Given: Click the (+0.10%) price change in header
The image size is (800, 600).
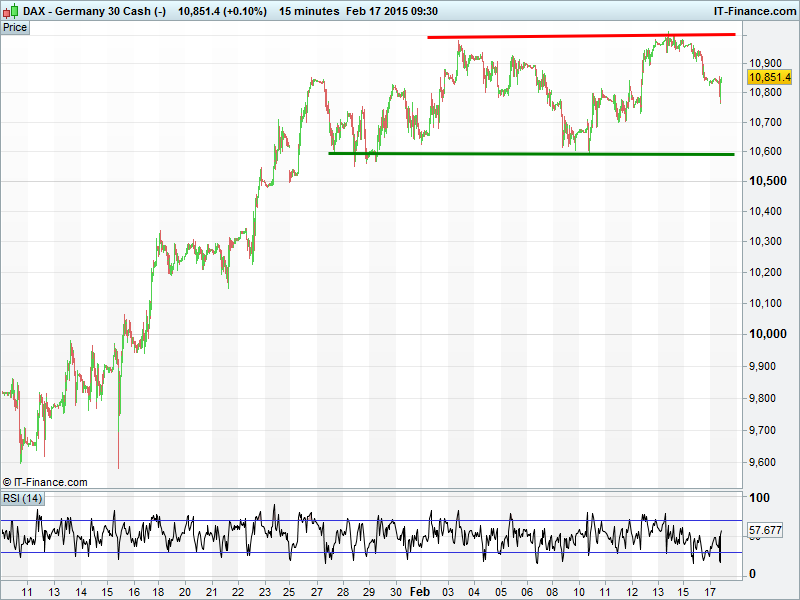Looking at the screenshot, I should [239, 11].
